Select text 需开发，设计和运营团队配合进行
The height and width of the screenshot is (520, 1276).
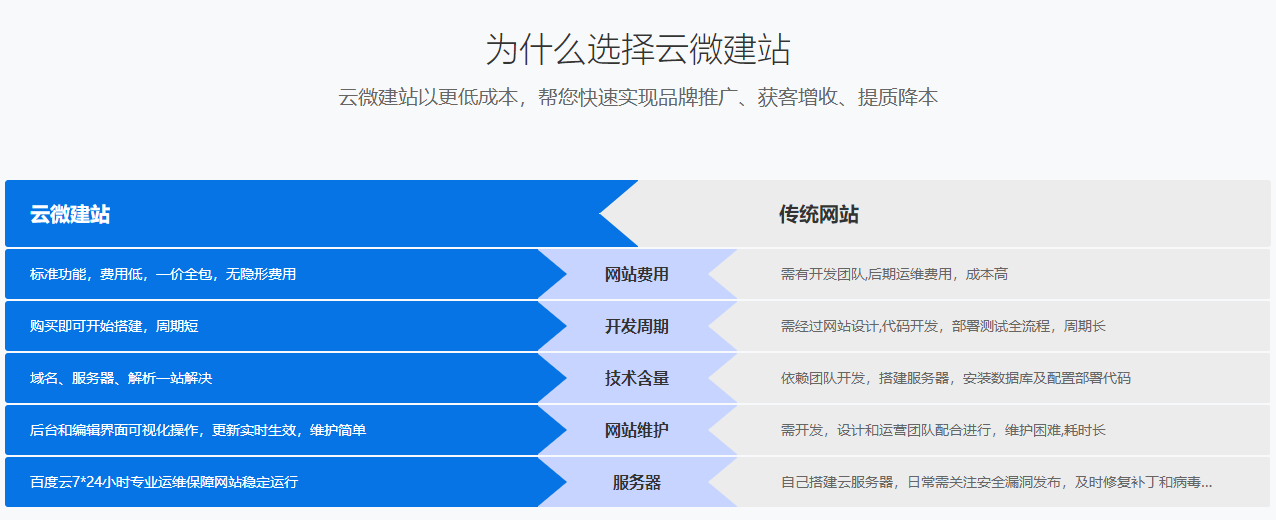[x=887, y=430]
